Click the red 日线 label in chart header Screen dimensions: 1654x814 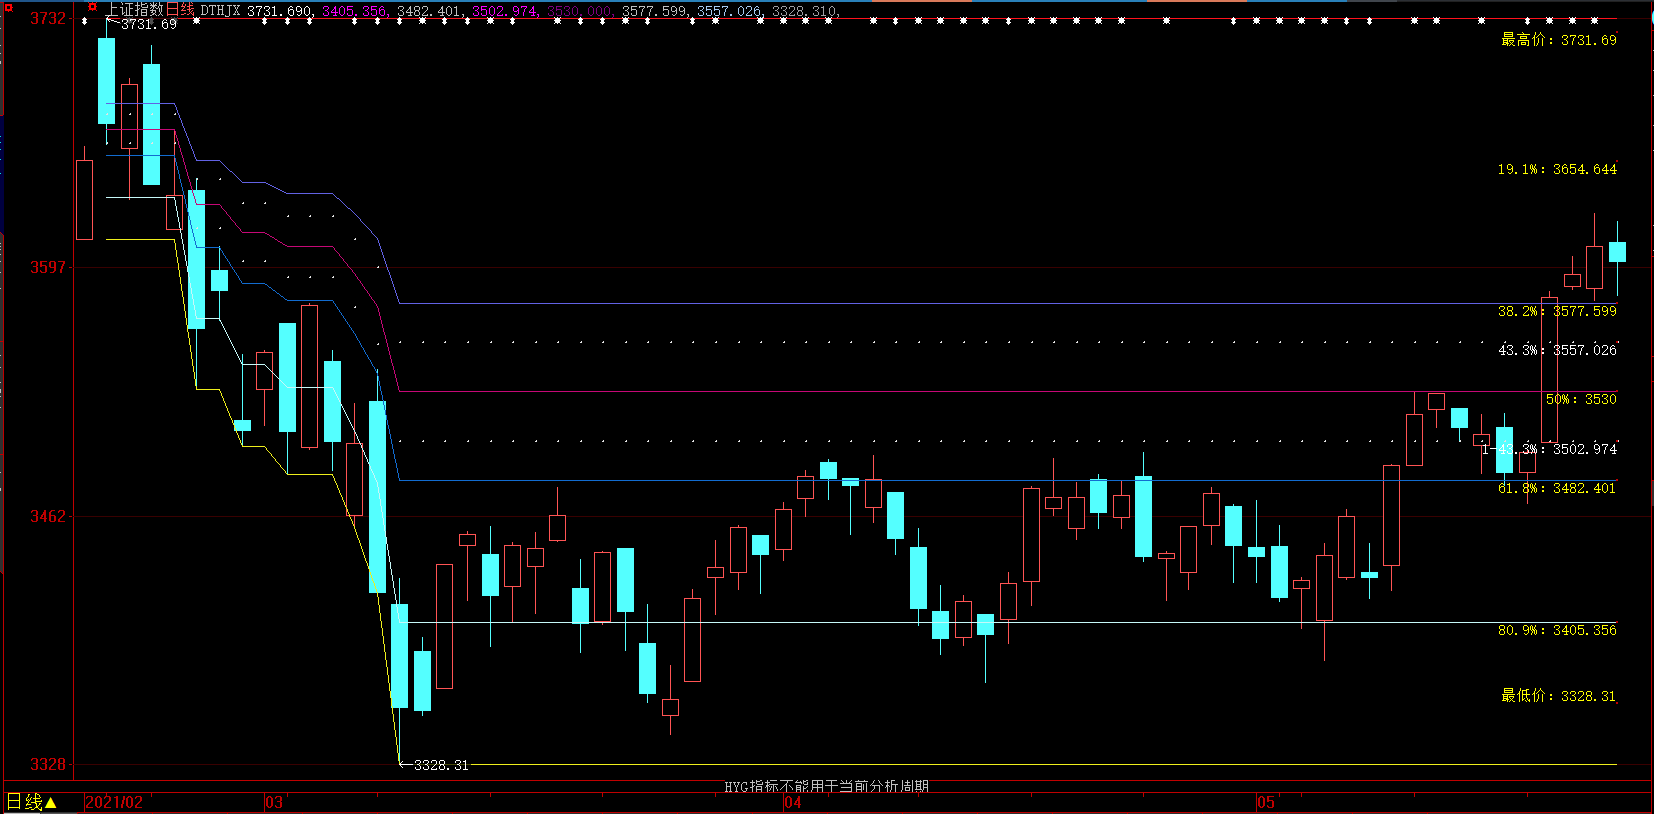tap(180, 10)
